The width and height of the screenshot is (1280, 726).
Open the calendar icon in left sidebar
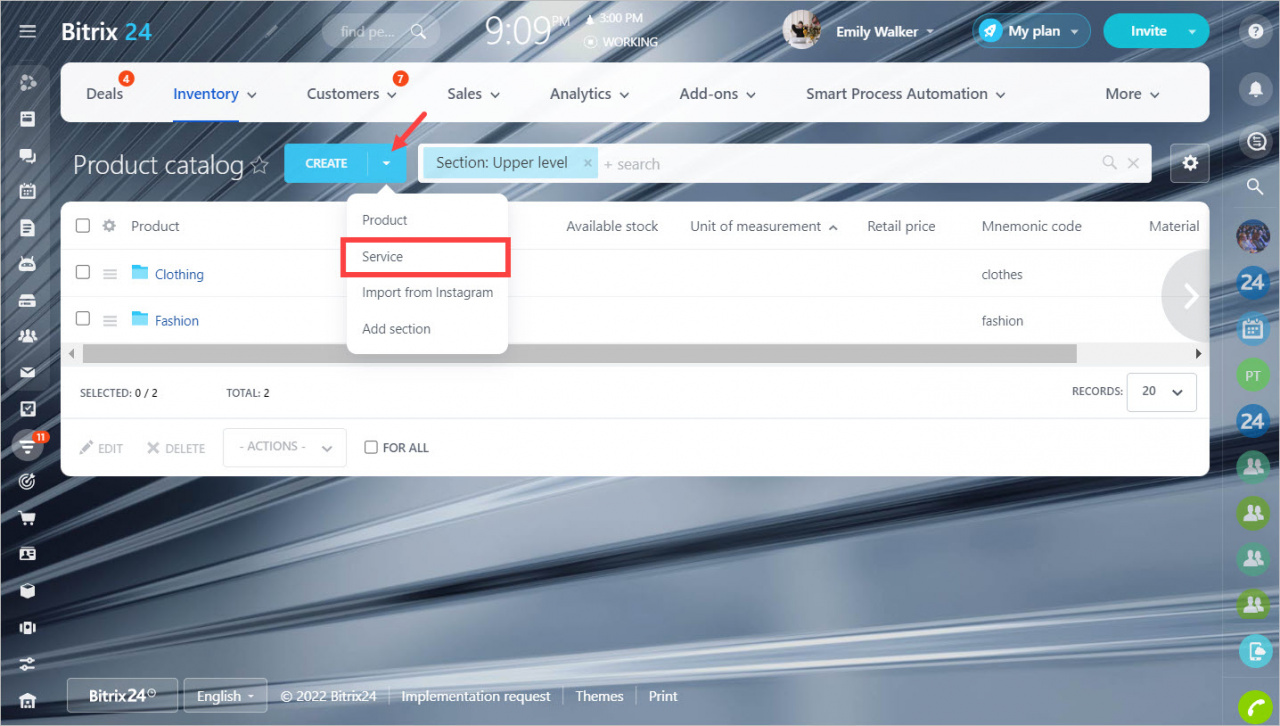27,191
